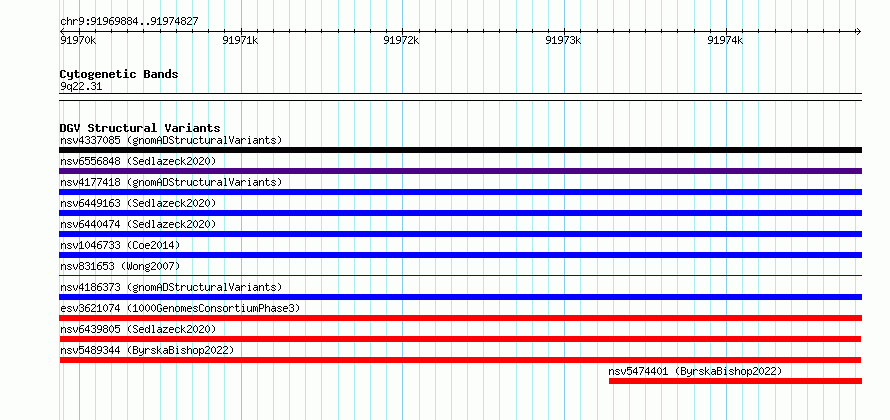This screenshot has width=890, height=420.
Task: Open the nsv5474401 (ByrskaBishop2022) label
Action: coord(695,371)
